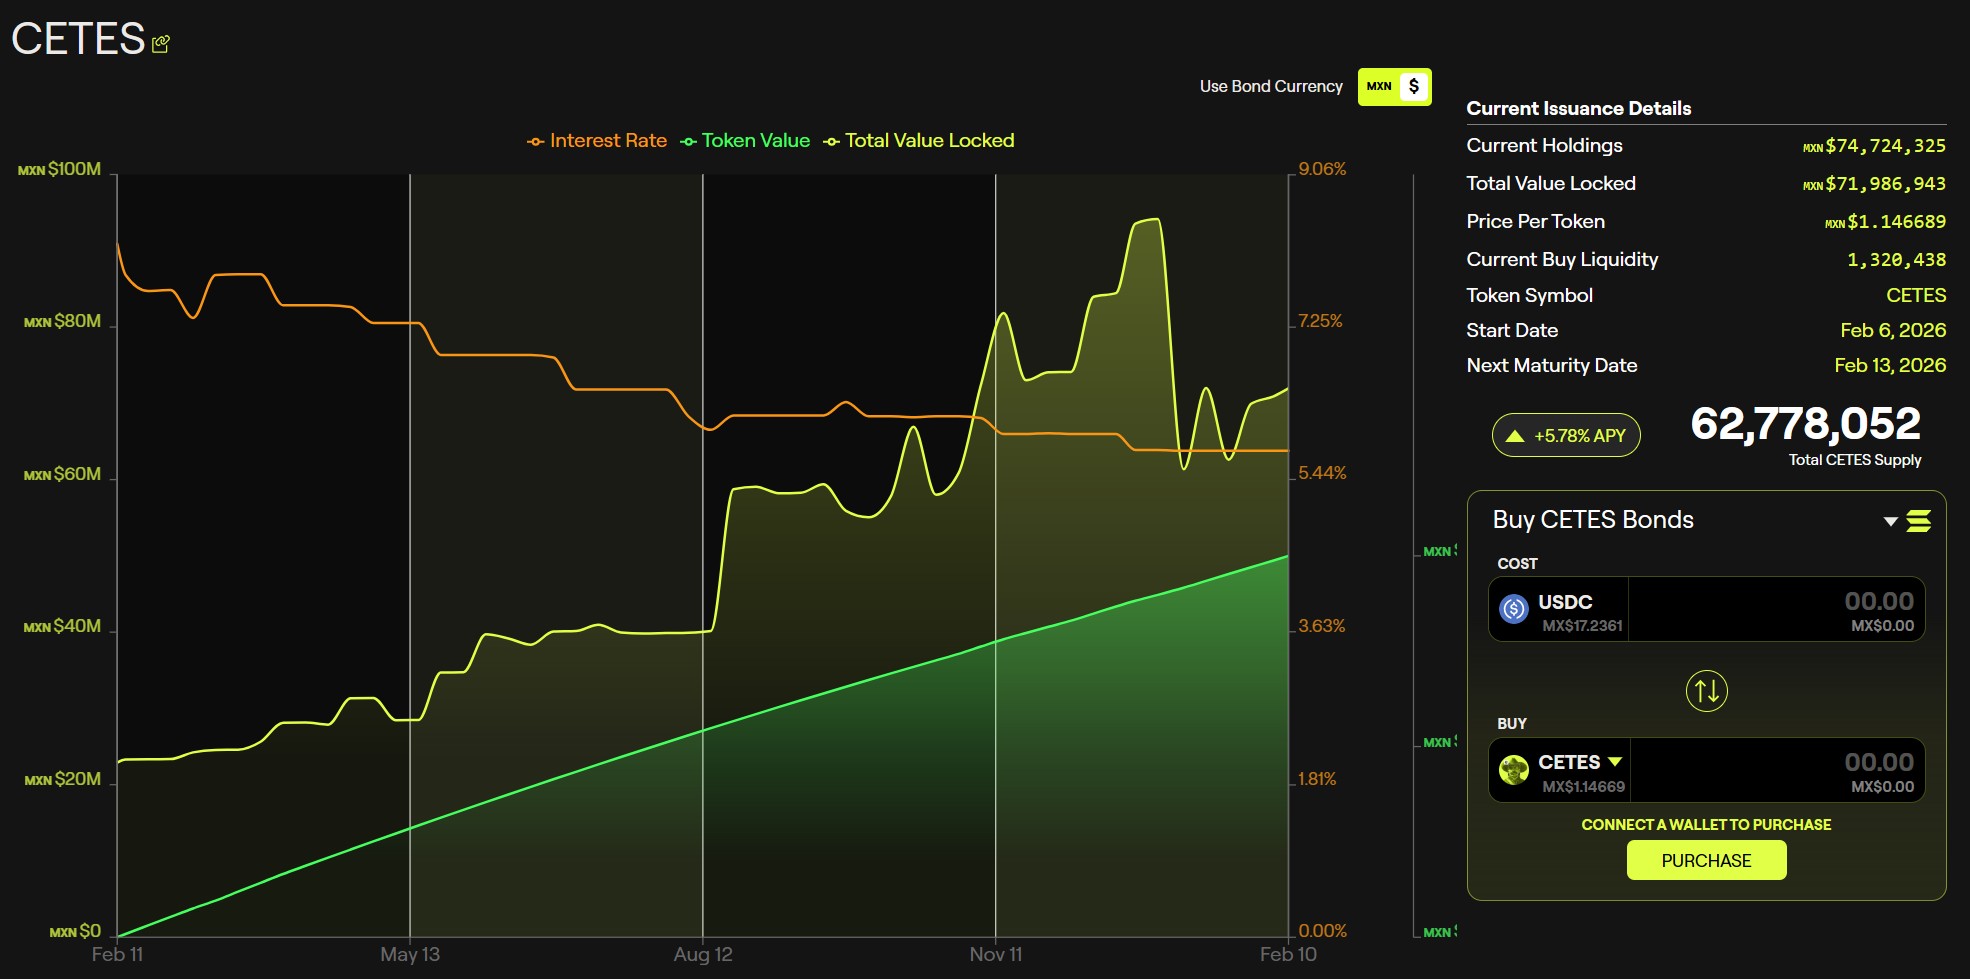Open the CETES token selector dropdown
Image resolution: width=1970 pixels, height=979 pixels.
pyautogui.click(x=1614, y=761)
